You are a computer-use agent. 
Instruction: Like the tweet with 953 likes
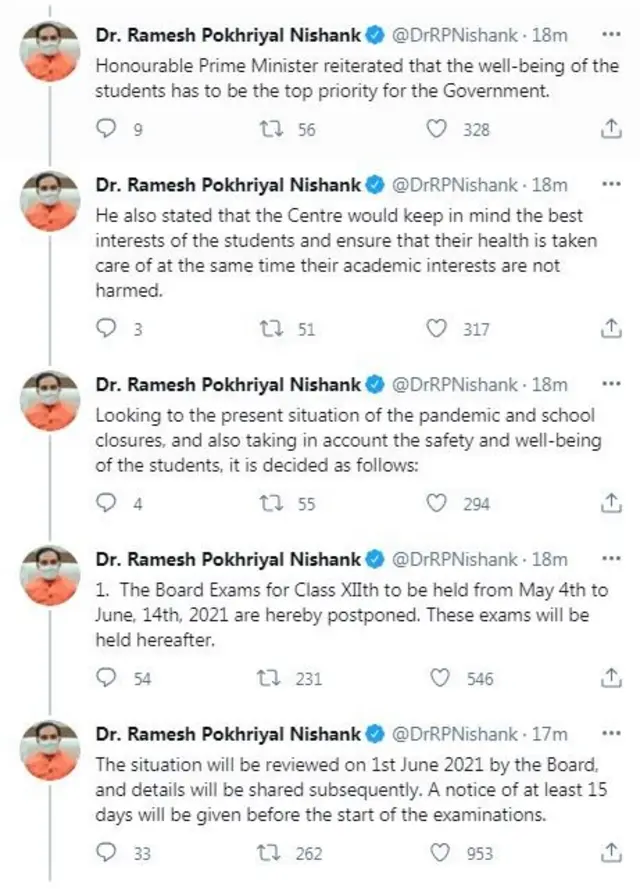point(436,853)
